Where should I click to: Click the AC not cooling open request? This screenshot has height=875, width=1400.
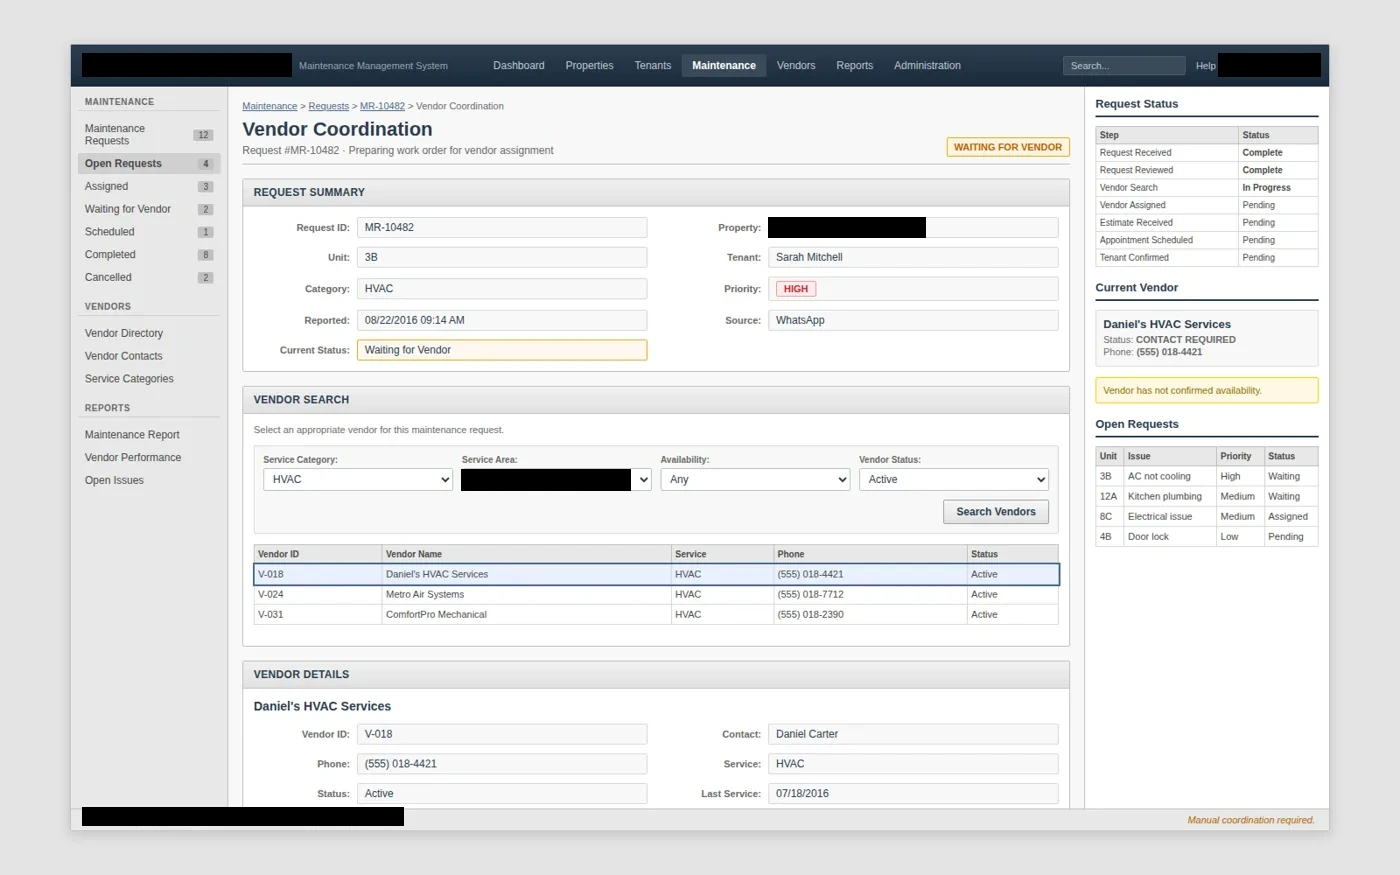click(1207, 477)
